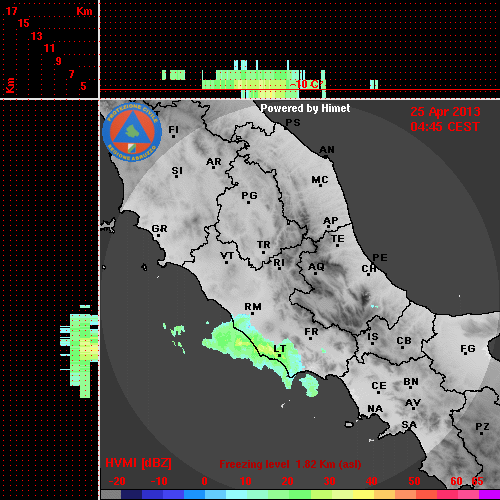Viewport: 500px width, 500px height.
Task: Click the VT city label on map
Action: [x=227, y=256]
